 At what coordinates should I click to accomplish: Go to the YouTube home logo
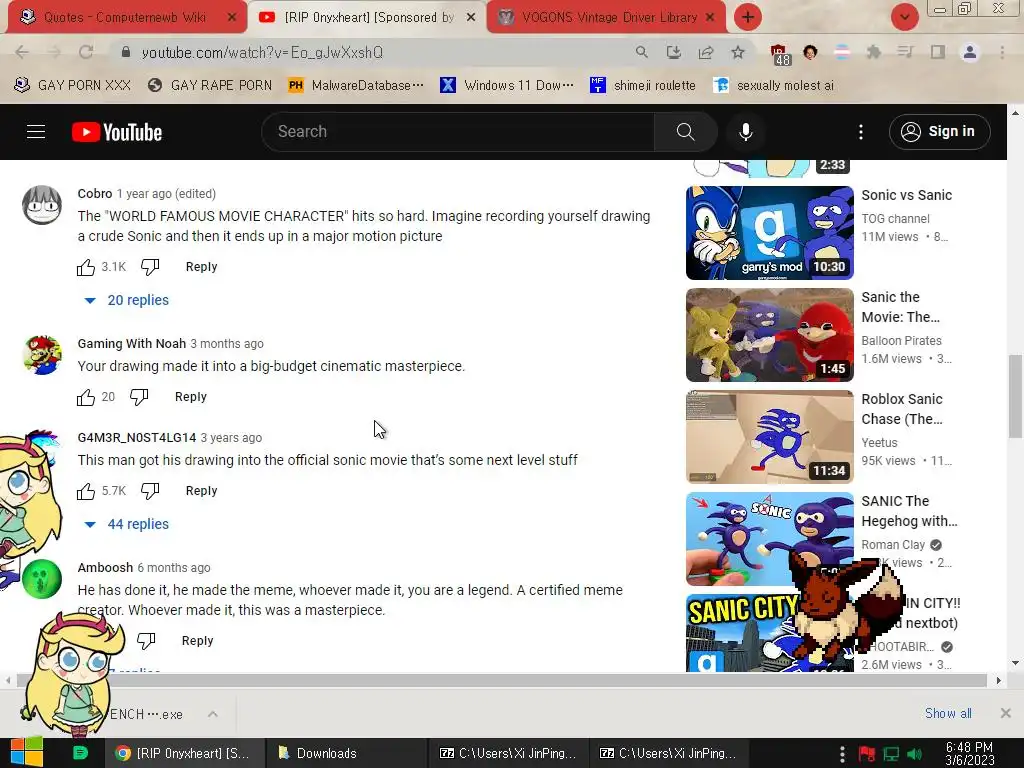tap(117, 132)
